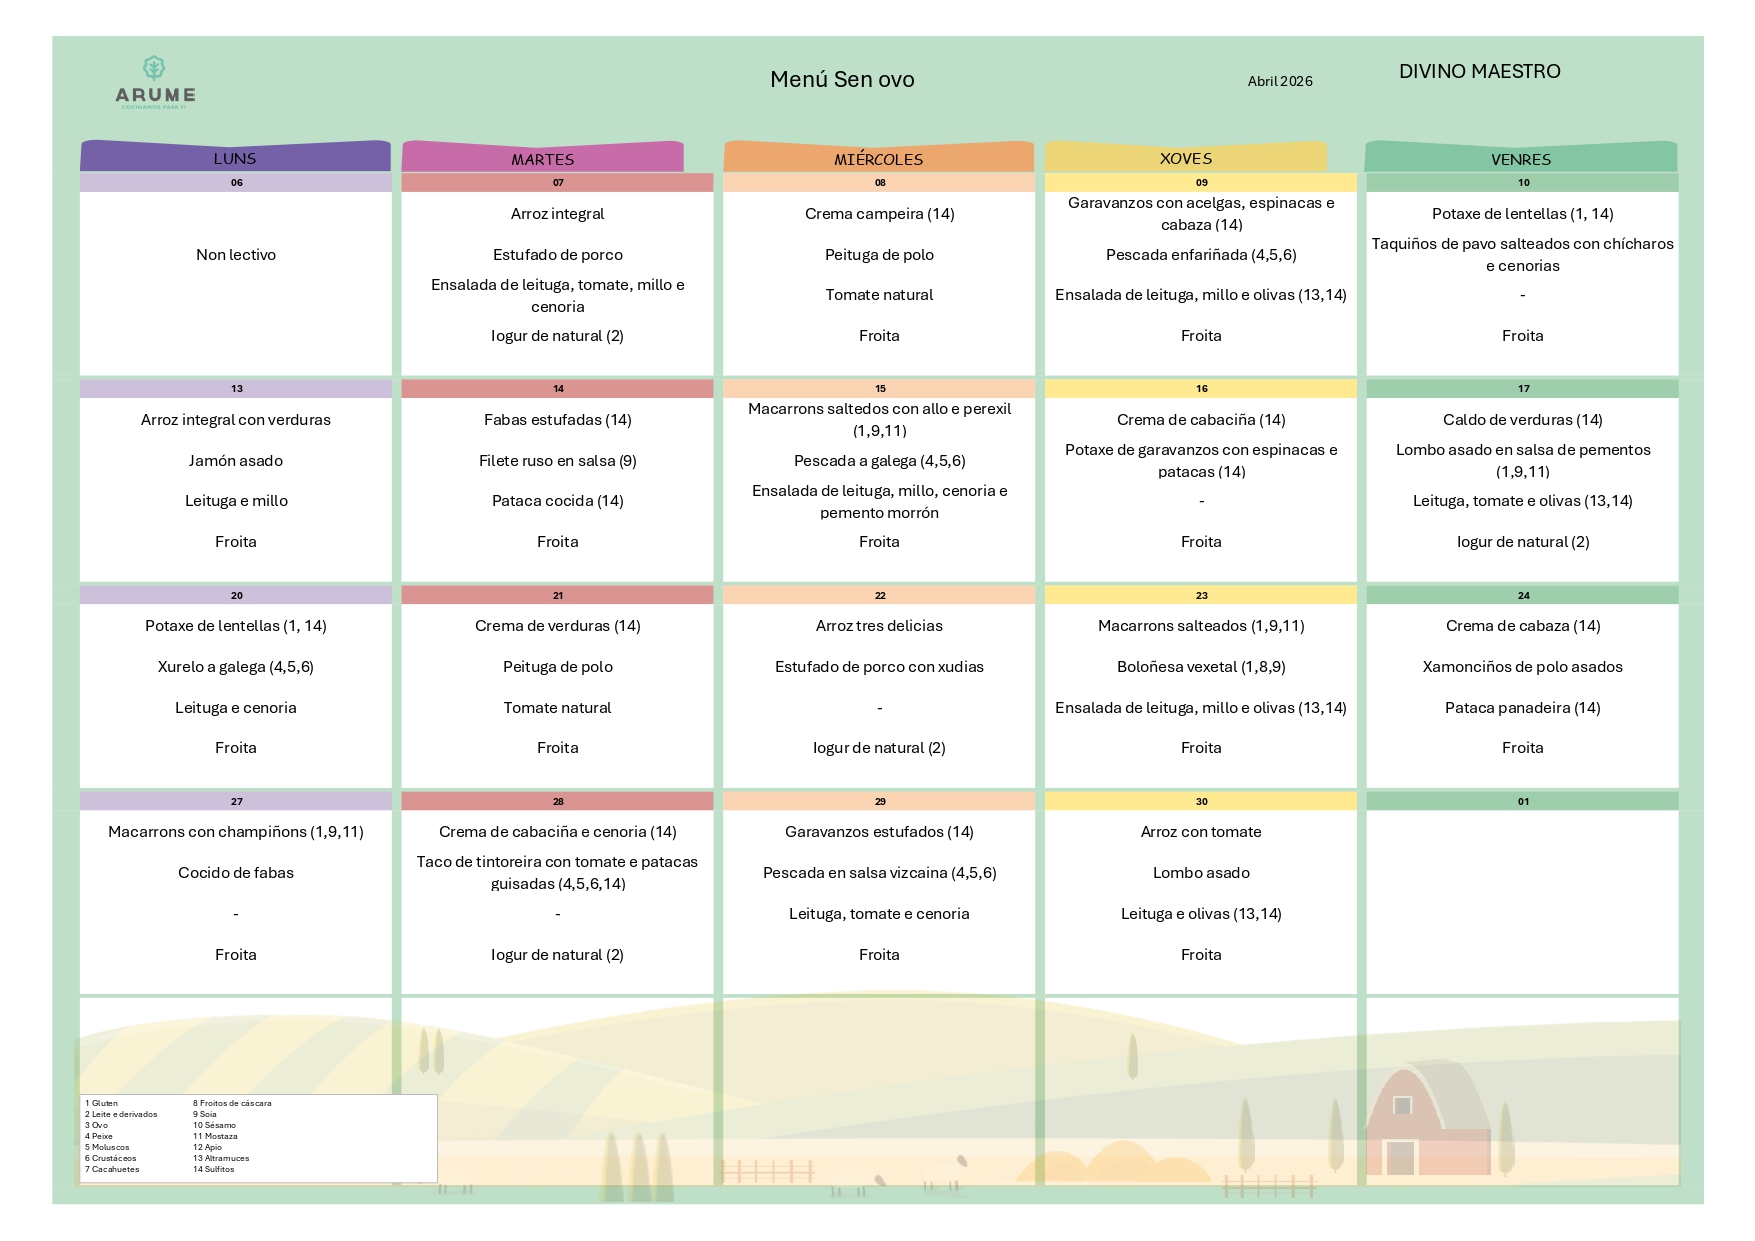This screenshot has width=1755, height=1241.
Task: Select the MIÉRCOLES day header
Action: tap(878, 159)
